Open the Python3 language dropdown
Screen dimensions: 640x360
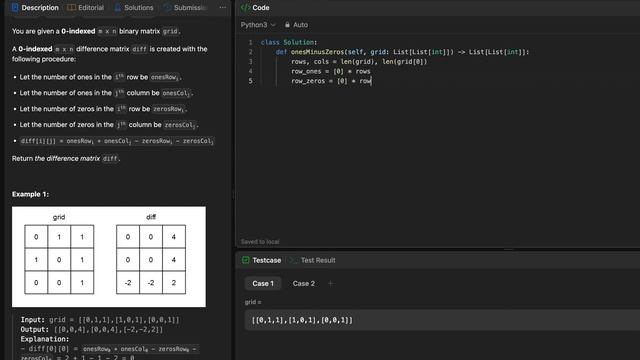tap(258, 25)
